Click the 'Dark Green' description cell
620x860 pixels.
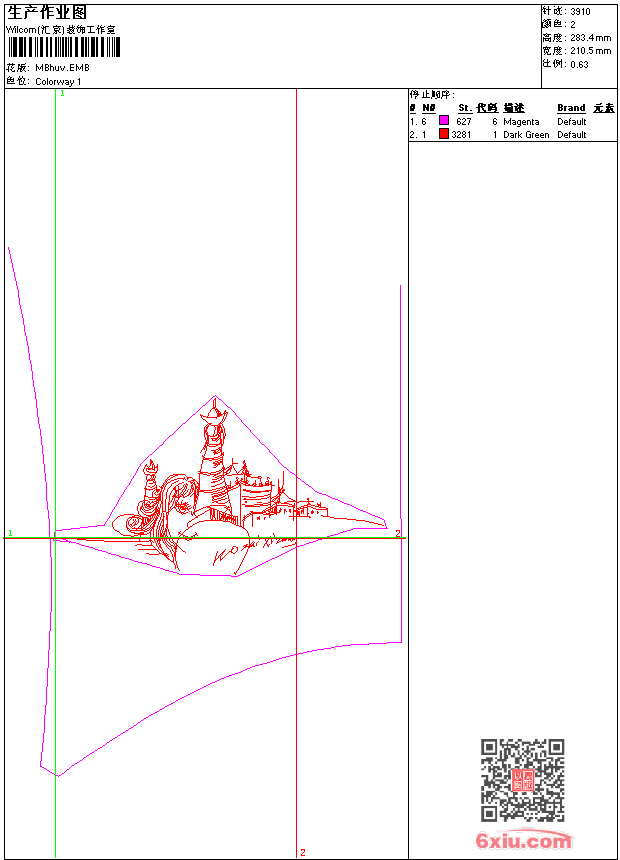(526, 135)
